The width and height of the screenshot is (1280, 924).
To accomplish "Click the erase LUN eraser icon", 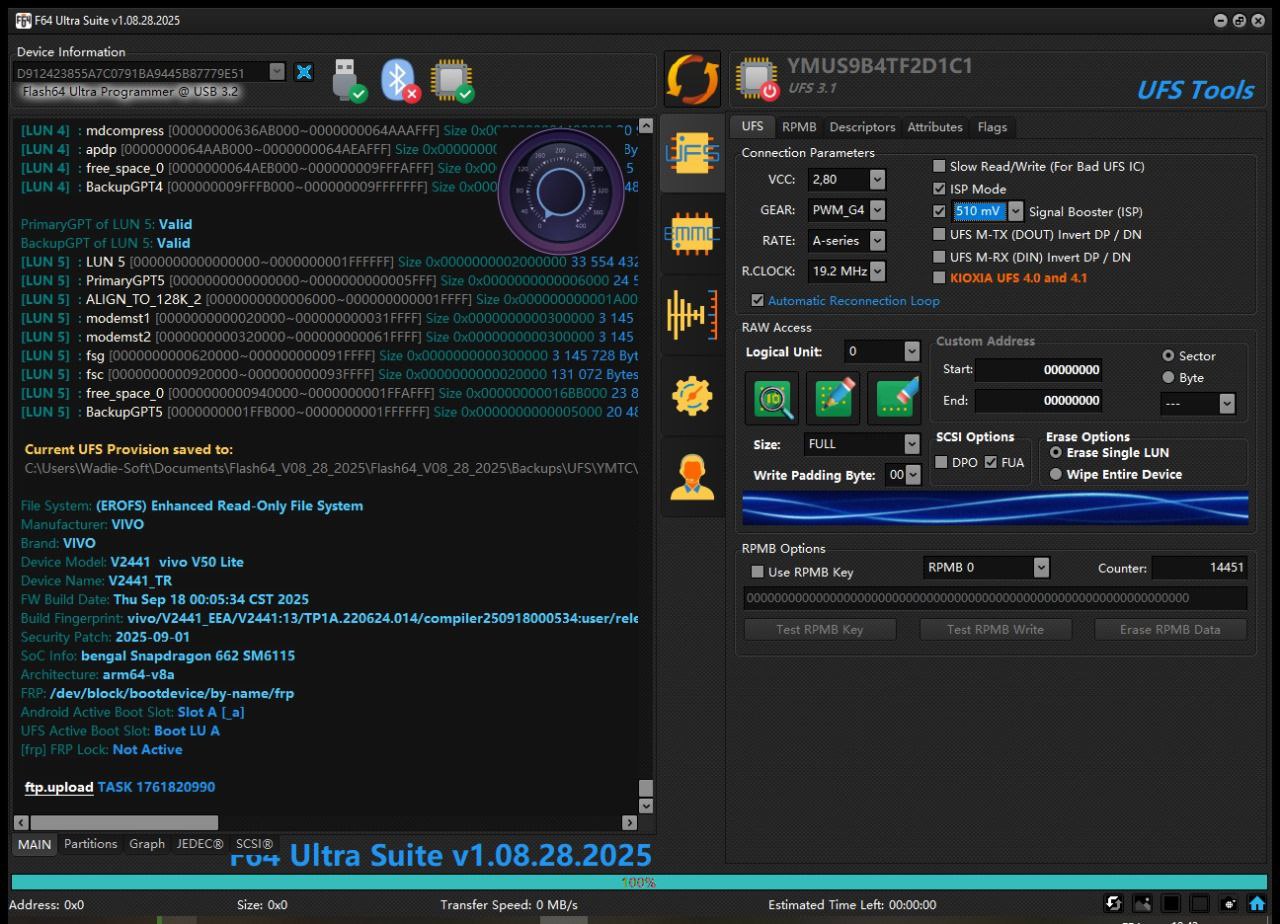I will [893, 398].
